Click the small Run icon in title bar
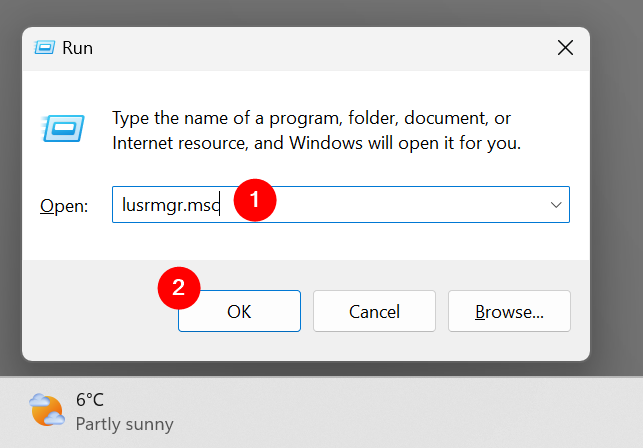Viewport: 643px width, 448px height. coord(45,47)
